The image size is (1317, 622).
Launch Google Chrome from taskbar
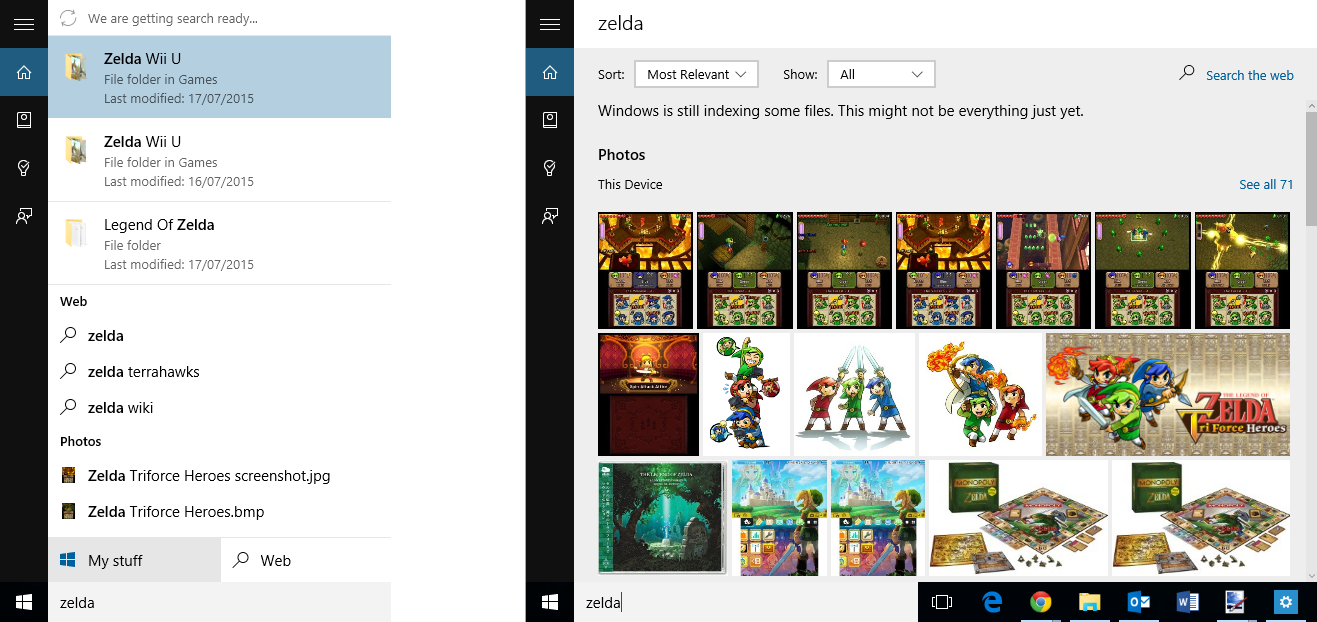[x=1041, y=602]
